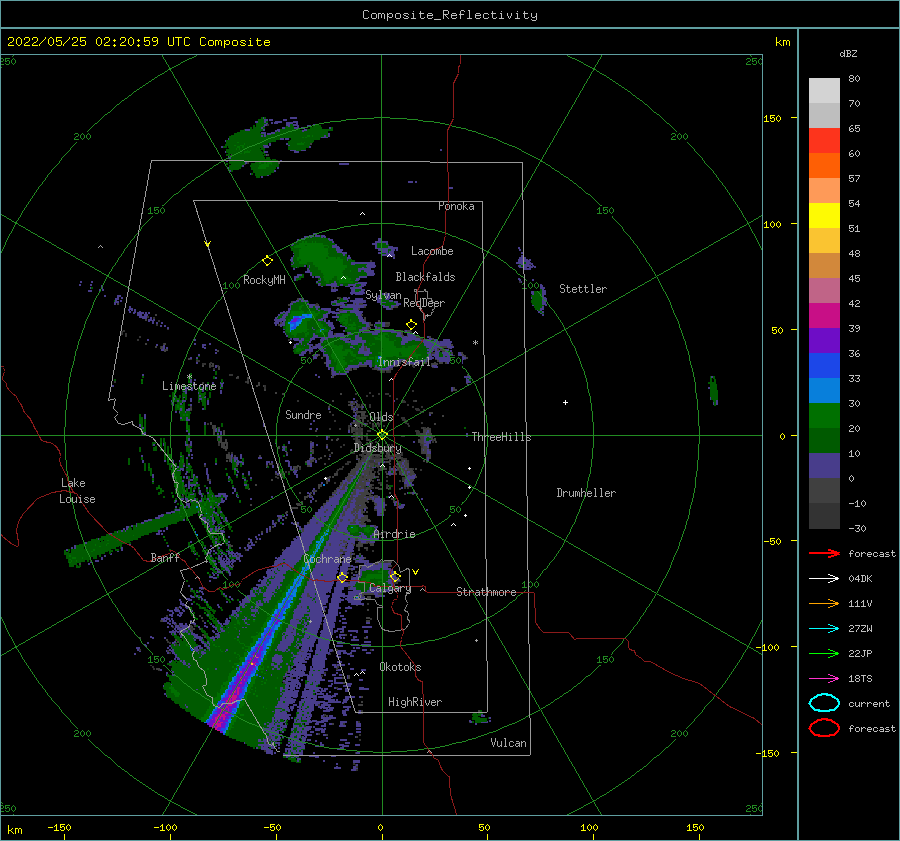The width and height of the screenshot is (900, 841).
Task: Click the Strathmore label
Action: (x=487, y=592)
